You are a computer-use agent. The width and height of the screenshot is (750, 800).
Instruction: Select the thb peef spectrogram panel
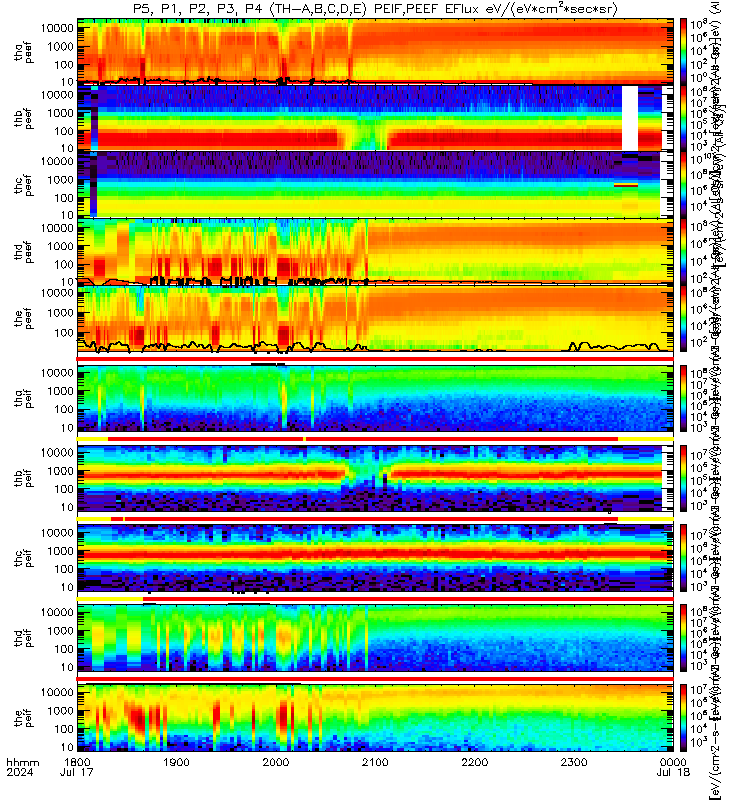(375, 117)
